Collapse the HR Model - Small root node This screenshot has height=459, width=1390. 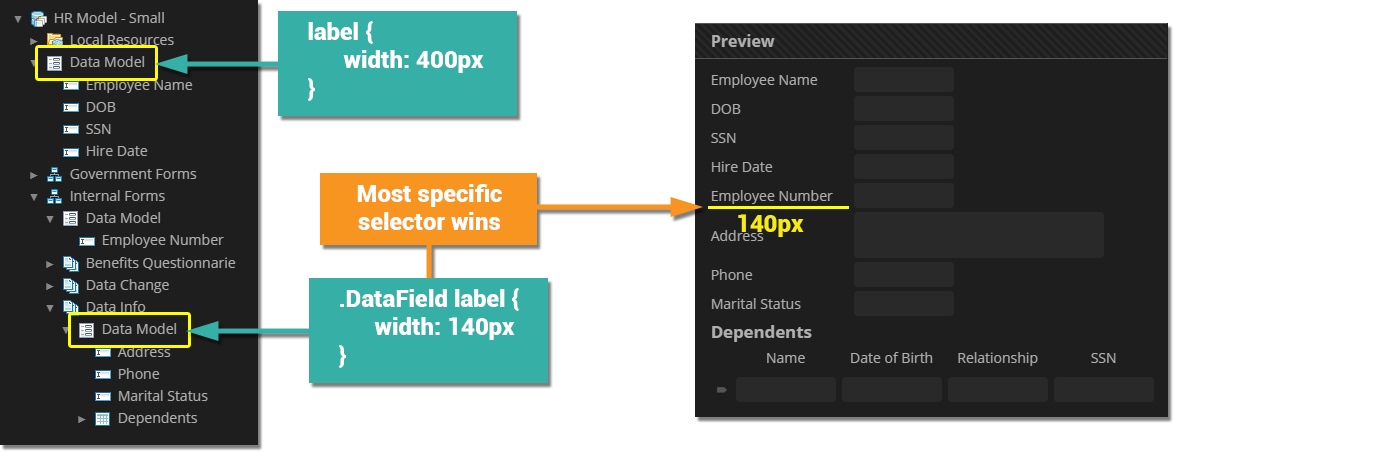click(18, 18)
